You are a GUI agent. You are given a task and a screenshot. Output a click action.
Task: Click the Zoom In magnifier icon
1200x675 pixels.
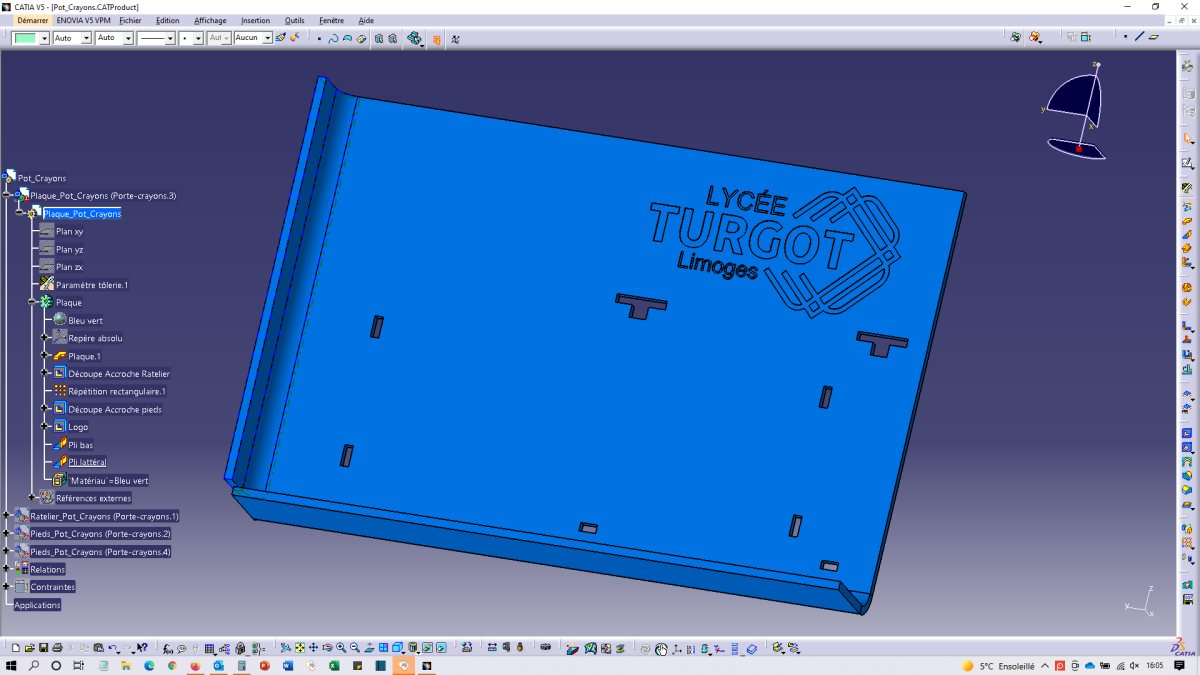341,648
